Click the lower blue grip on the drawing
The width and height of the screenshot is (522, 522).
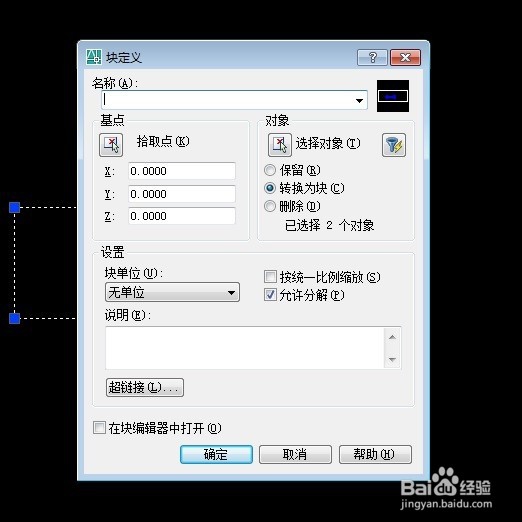14,318
